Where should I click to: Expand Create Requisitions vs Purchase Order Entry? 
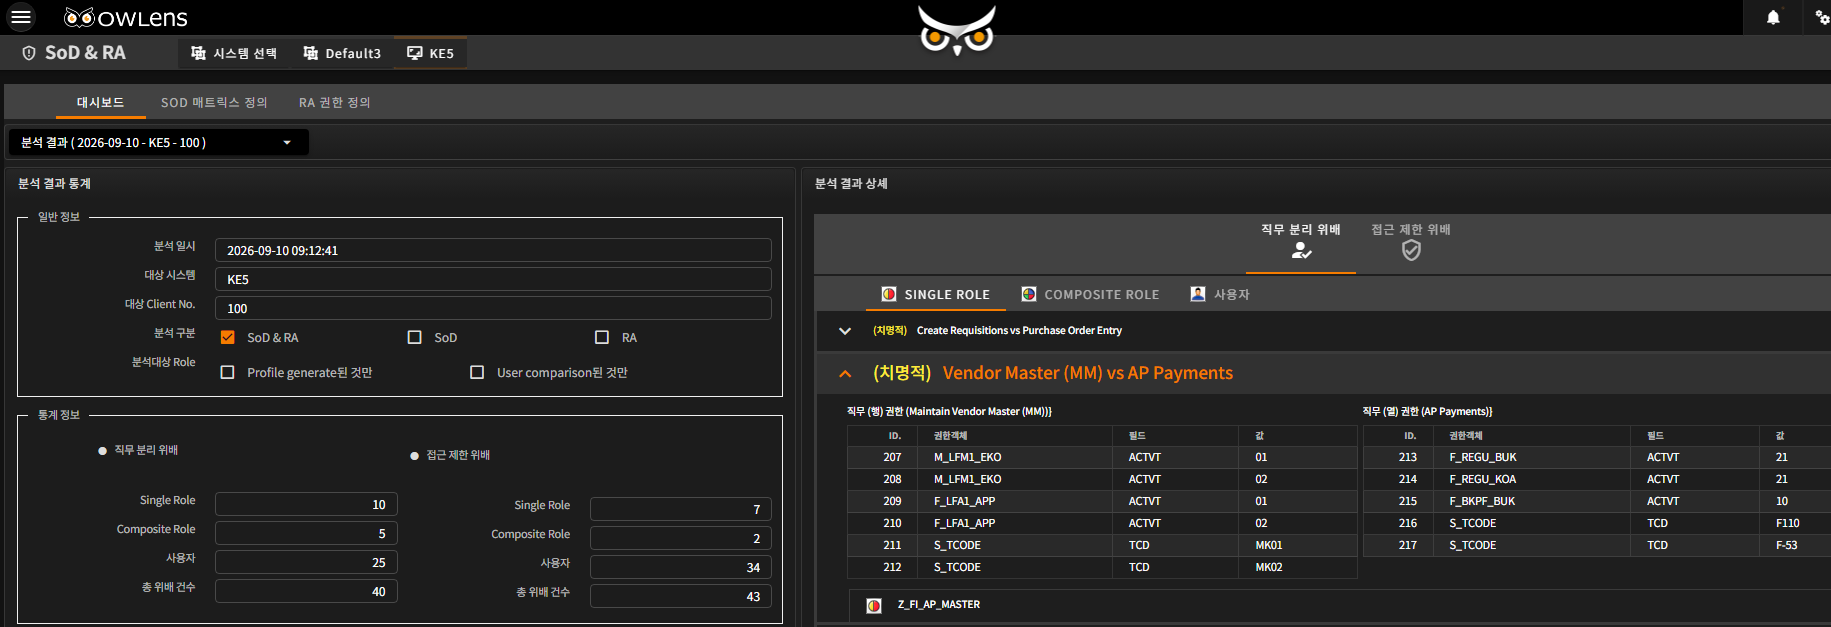point(845,331)
